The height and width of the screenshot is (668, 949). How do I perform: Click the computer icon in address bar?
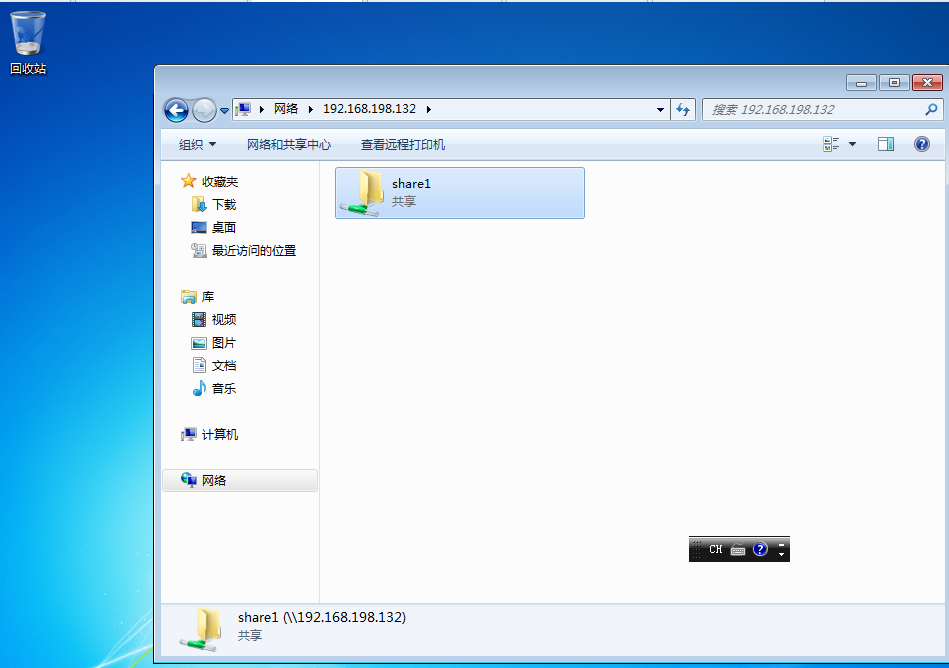pyautogui.click(x=243, y=110)
